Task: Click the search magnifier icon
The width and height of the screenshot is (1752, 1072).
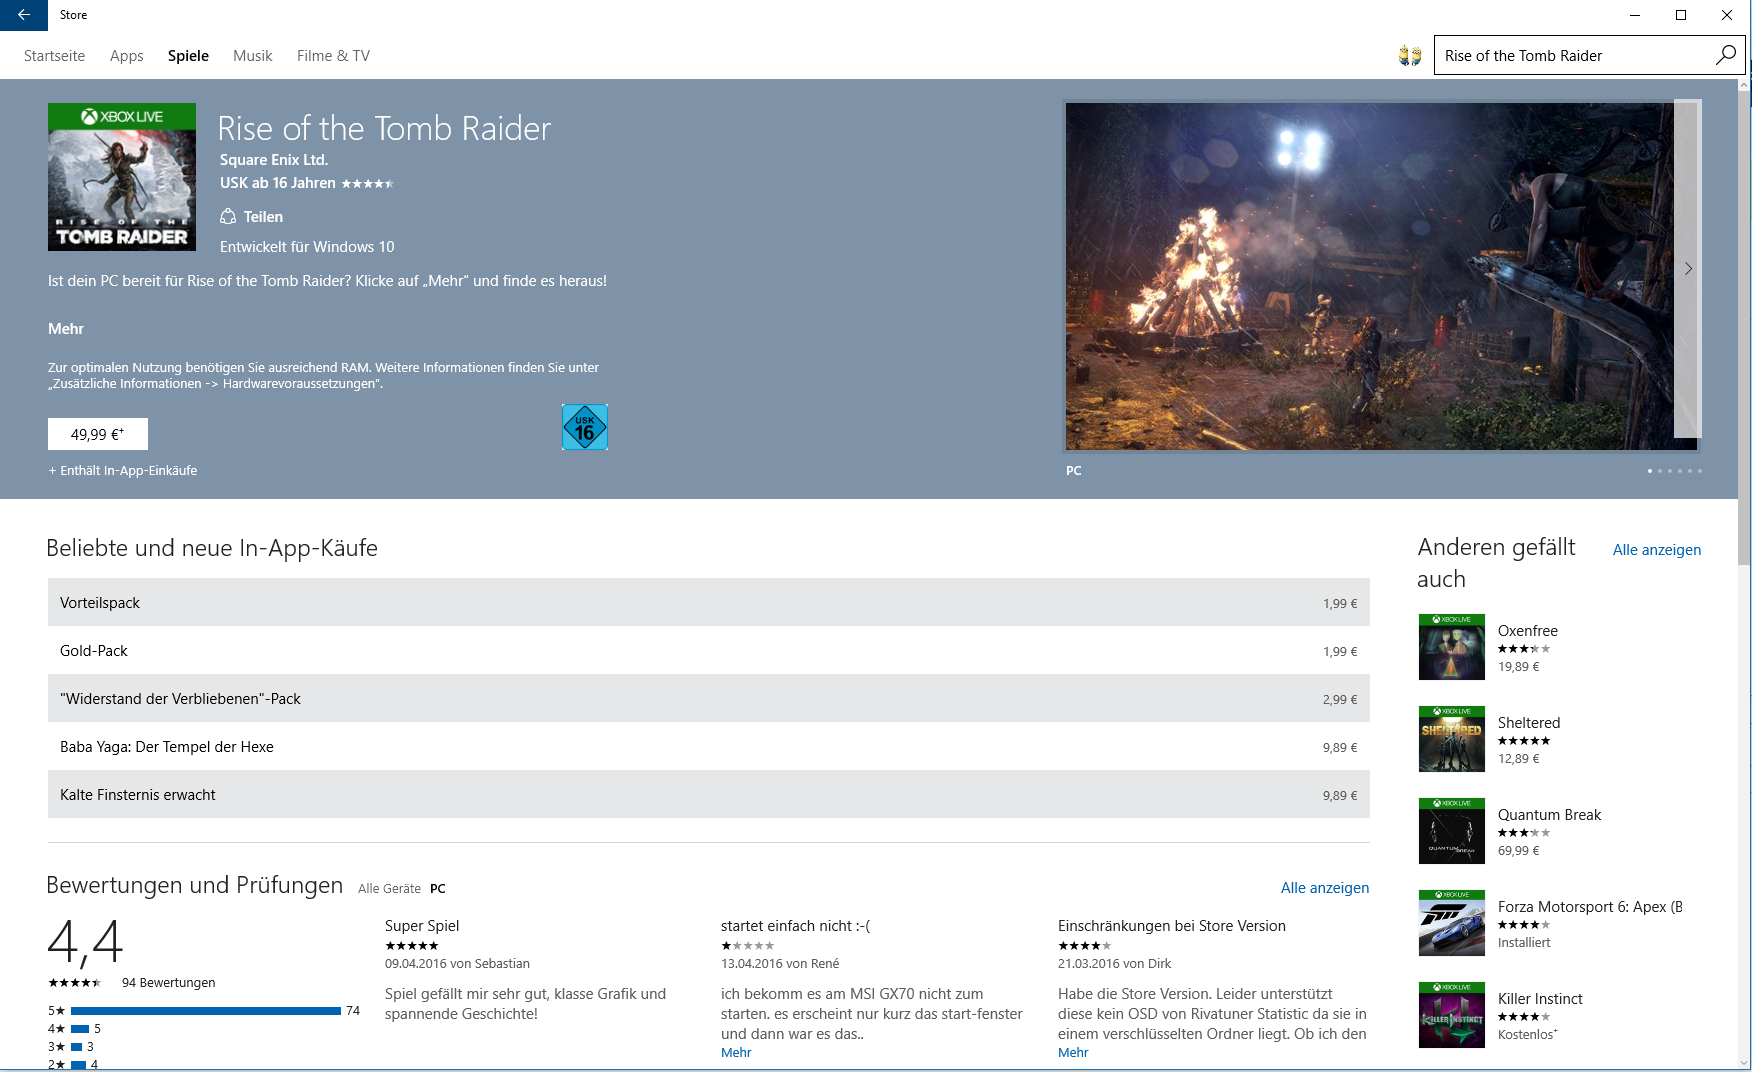Action: [1726, 55]
